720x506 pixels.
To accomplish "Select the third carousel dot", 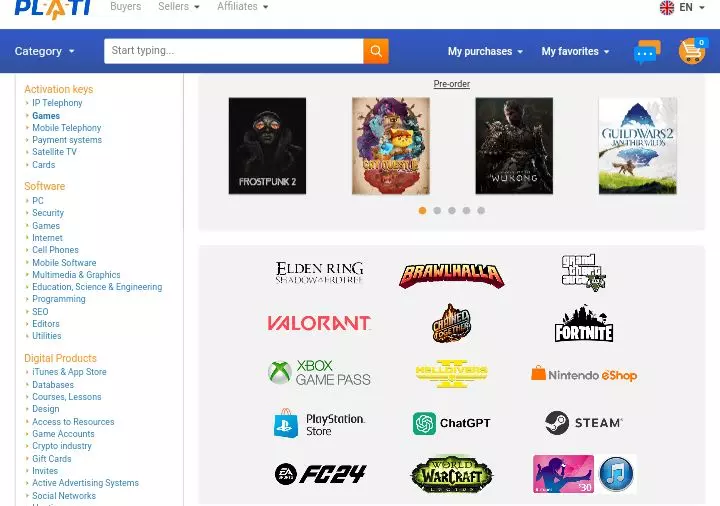I will coord(452,210).
